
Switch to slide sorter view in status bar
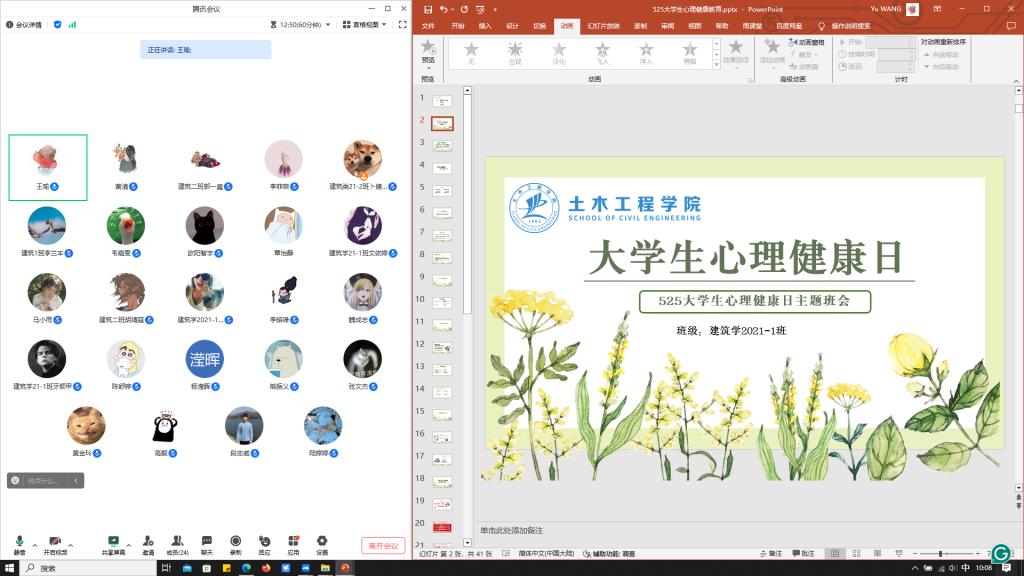tap(857, 553)
